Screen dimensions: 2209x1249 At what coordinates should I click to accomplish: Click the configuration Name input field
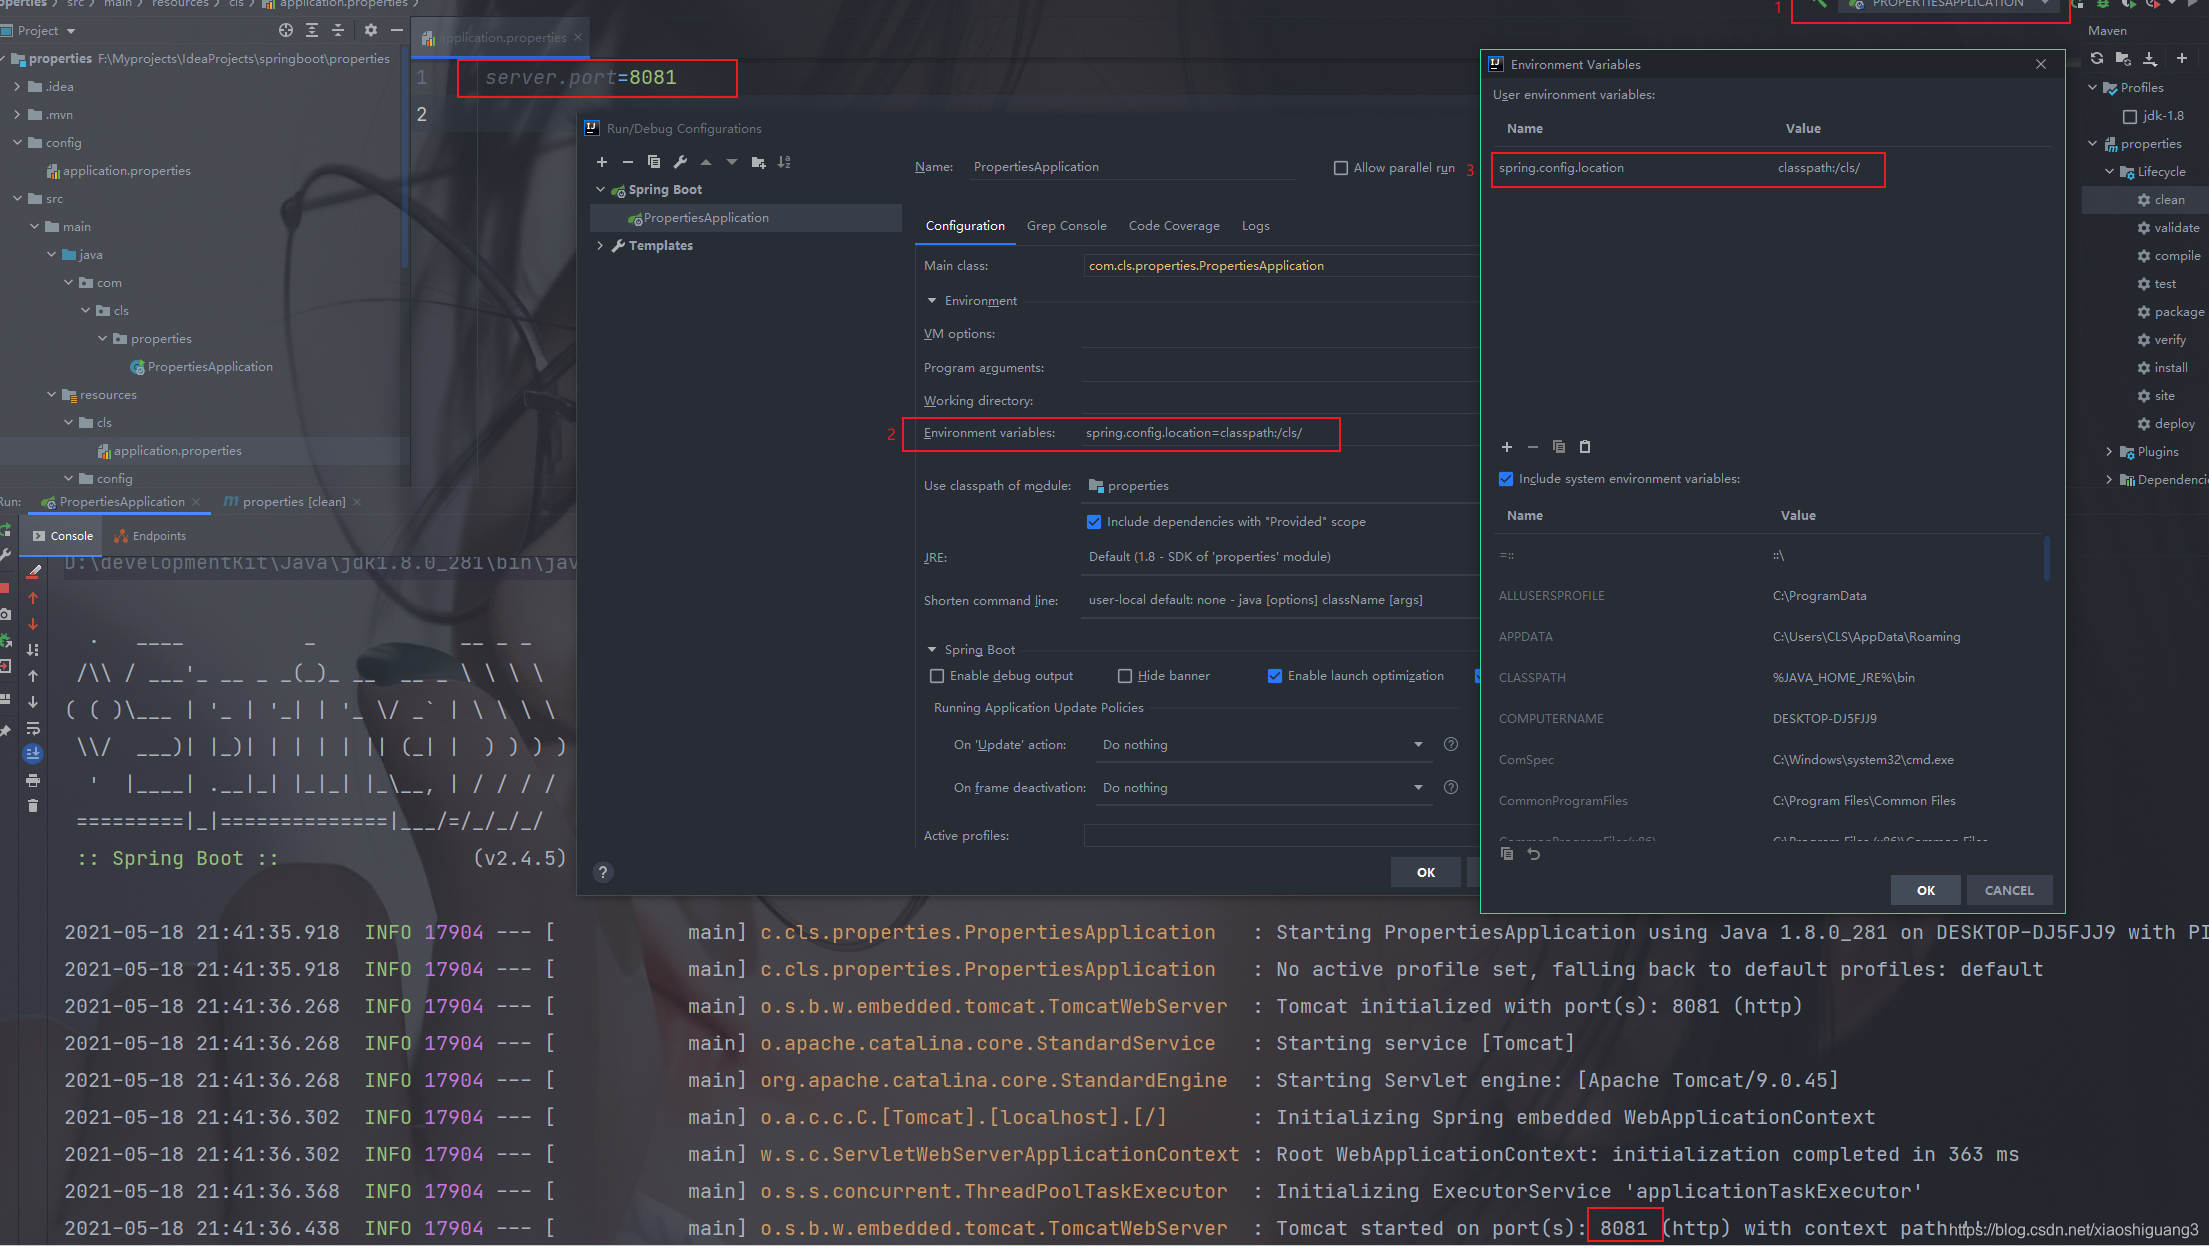click(x=1133, y=167)
